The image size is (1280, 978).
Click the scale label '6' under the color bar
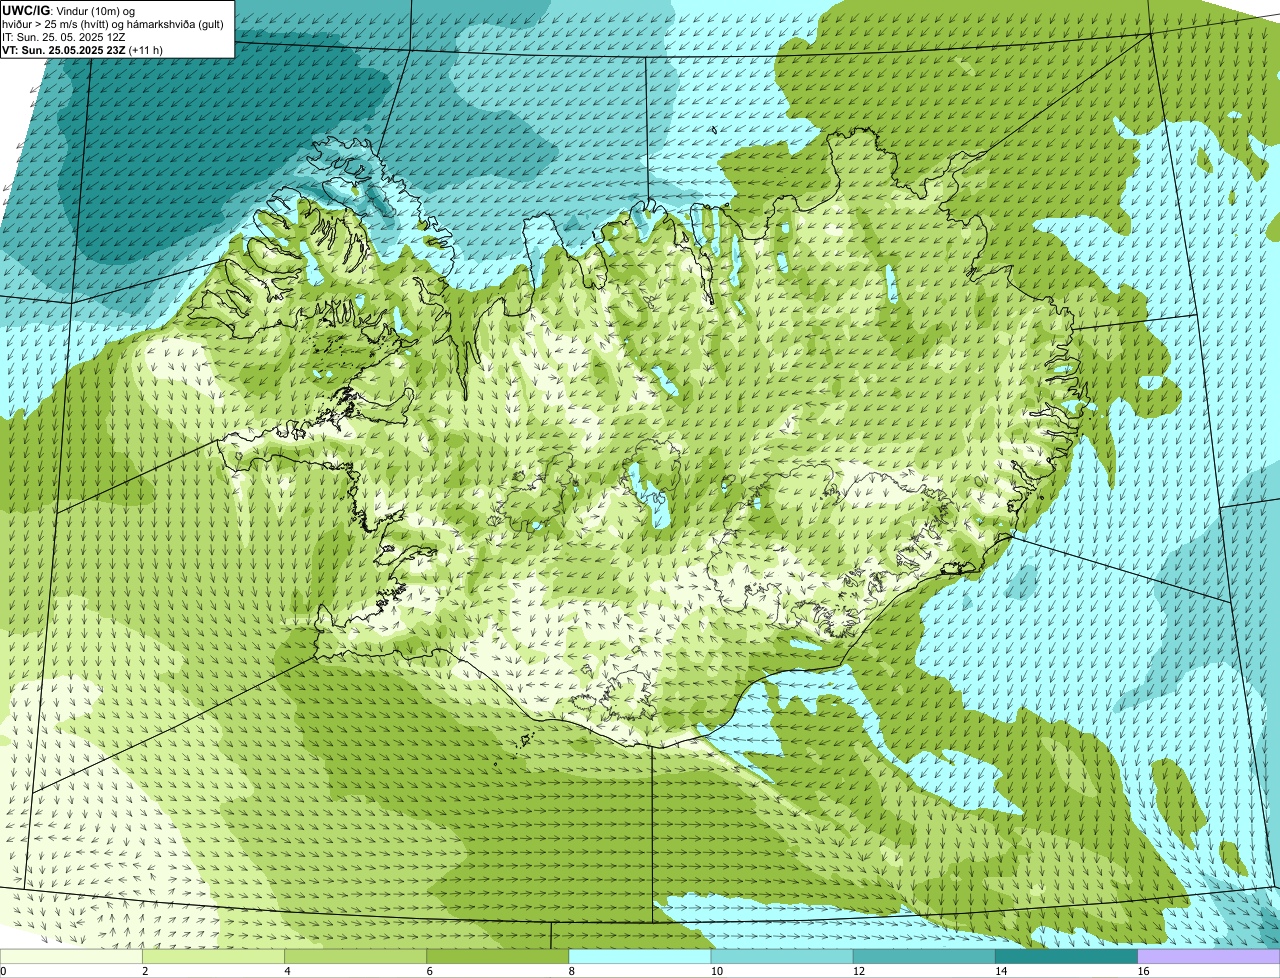[x=429, y=971]
